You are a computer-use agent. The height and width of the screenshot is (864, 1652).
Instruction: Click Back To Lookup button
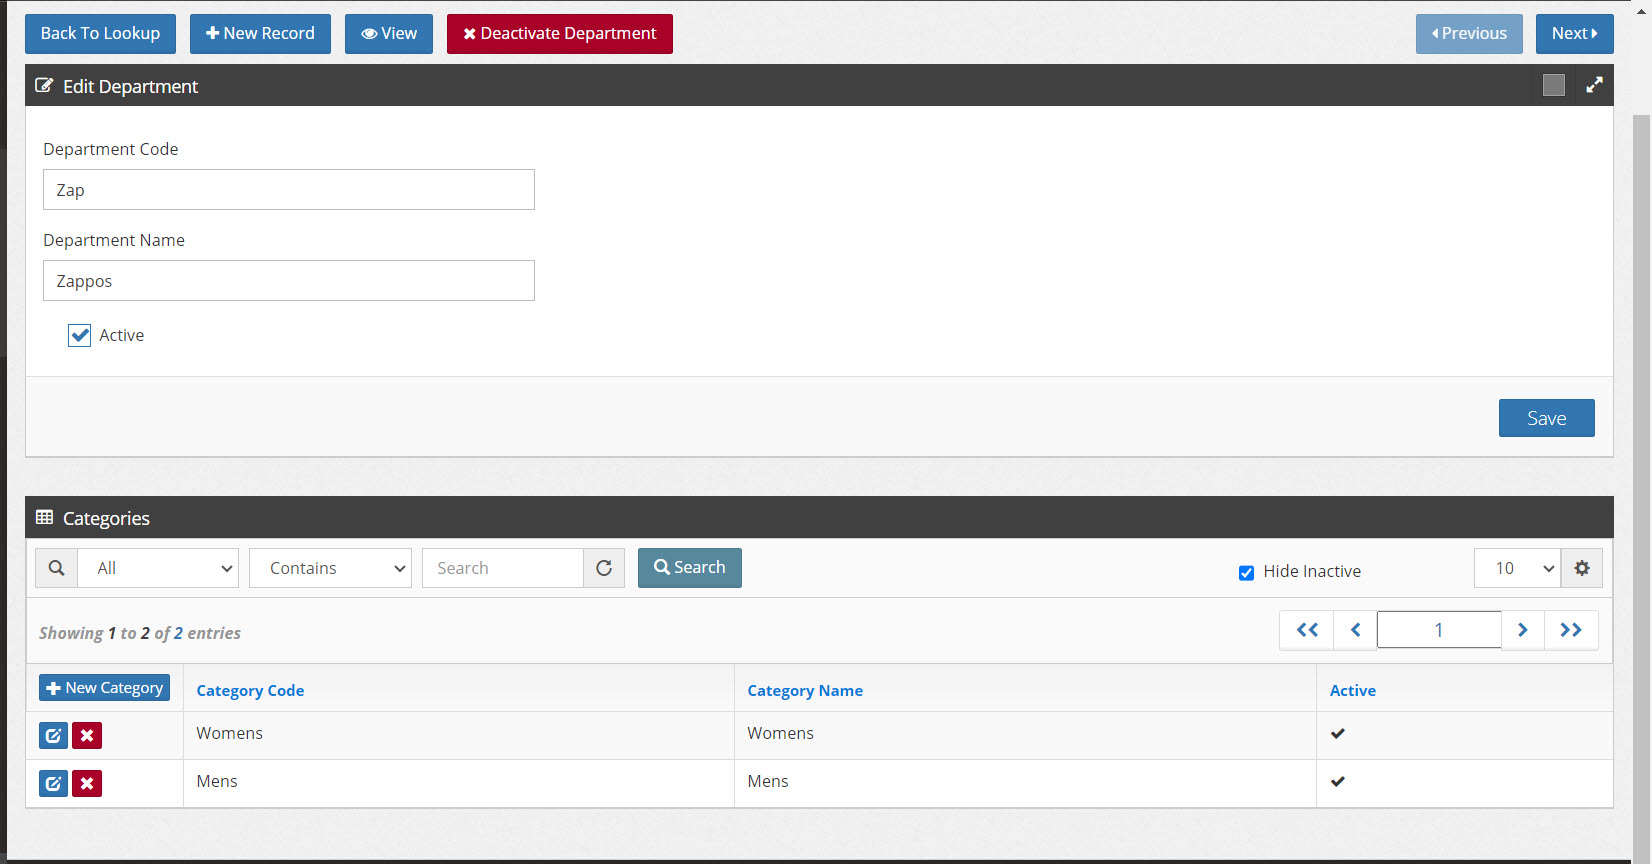tap(100, 34)
